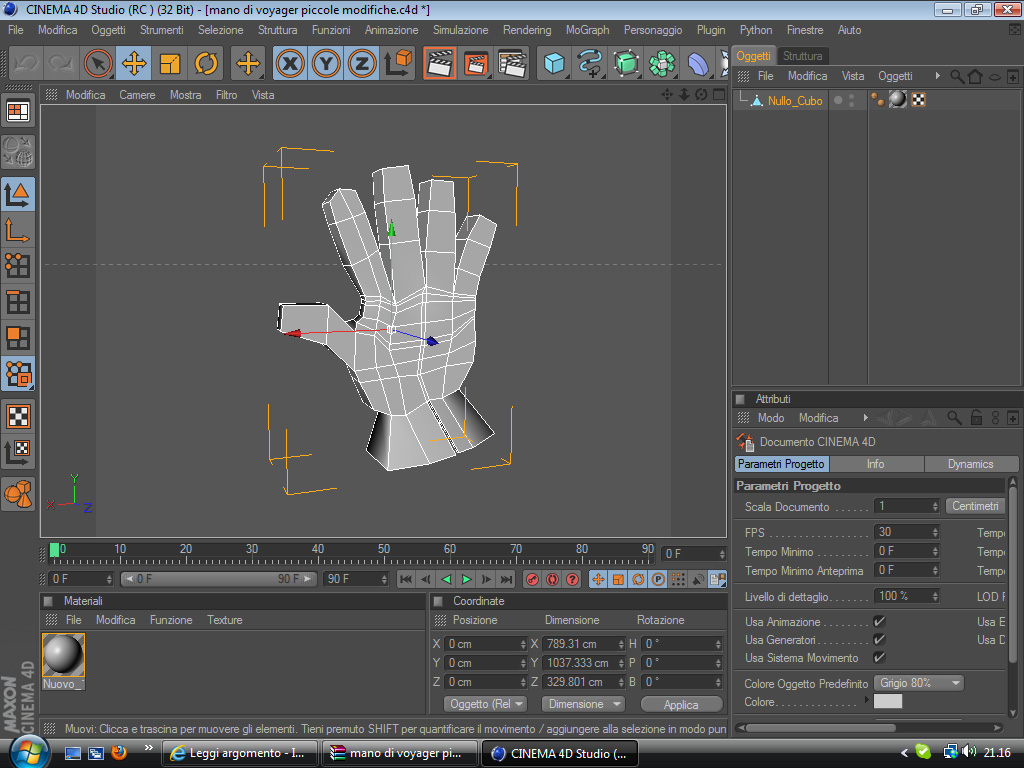Select the Scale tool in top toolbar

(x=170, y=64)
